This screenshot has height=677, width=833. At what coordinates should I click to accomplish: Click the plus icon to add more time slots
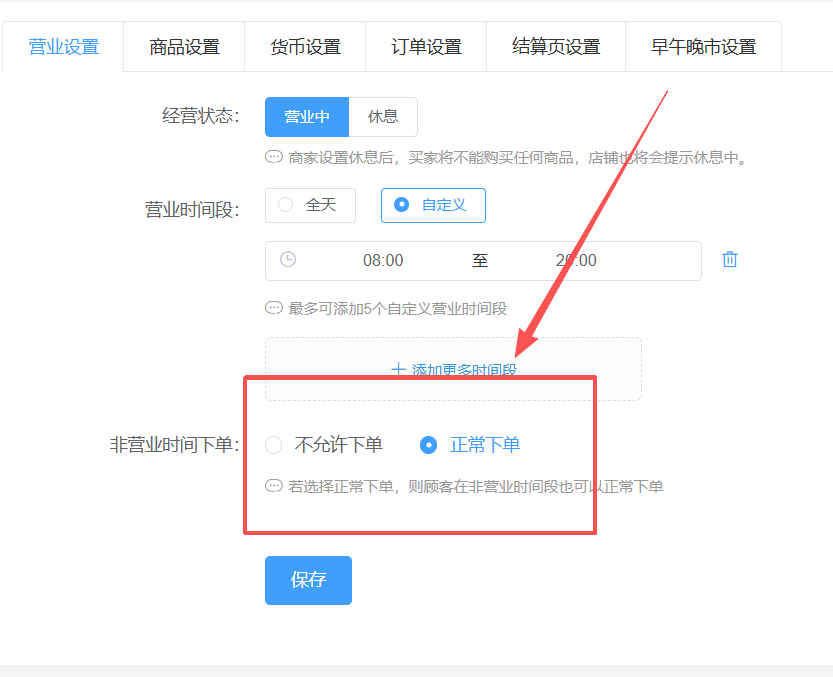click(398, 369)
